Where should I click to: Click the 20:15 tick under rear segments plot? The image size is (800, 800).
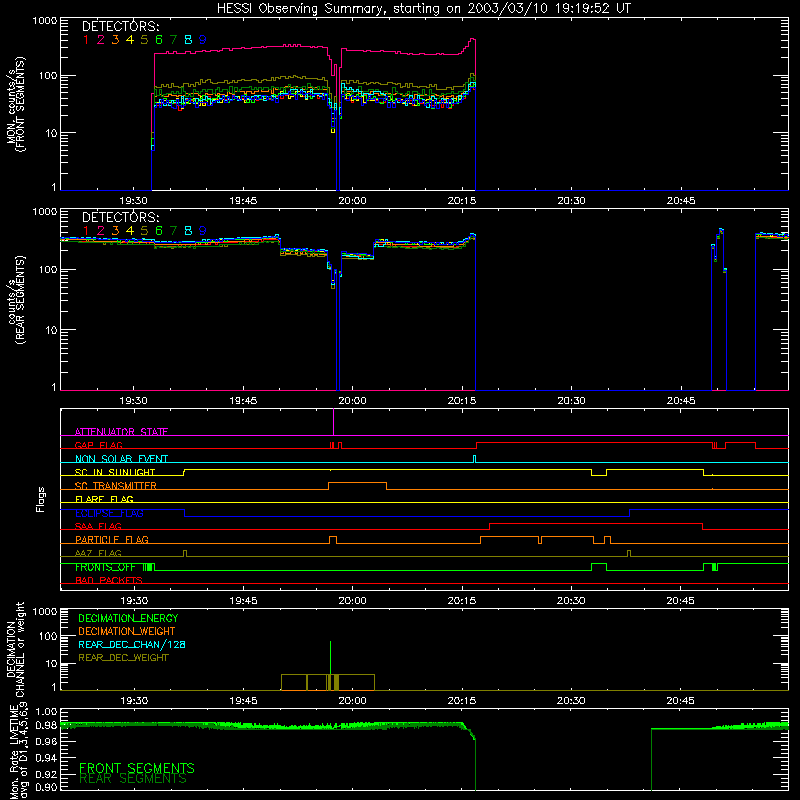(462, 401)
